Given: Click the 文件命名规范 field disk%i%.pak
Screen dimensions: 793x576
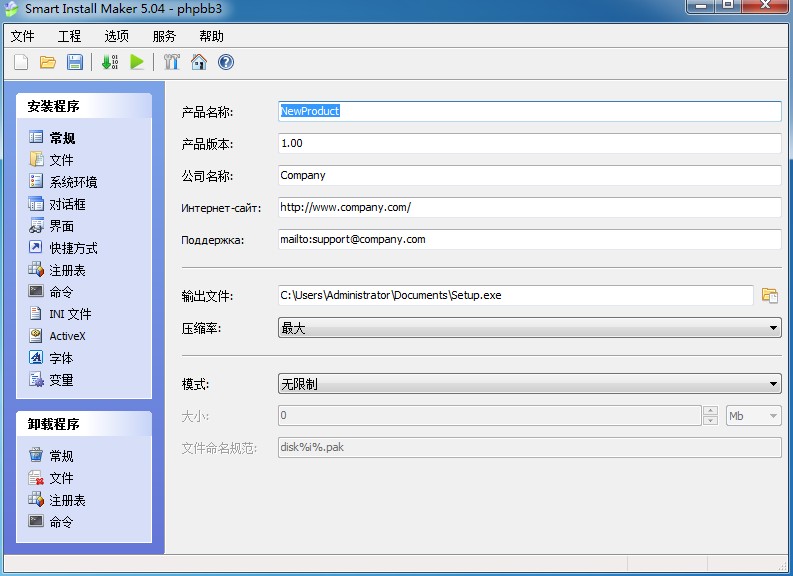Looking at the screenshot, I should [x=530, y=448].
